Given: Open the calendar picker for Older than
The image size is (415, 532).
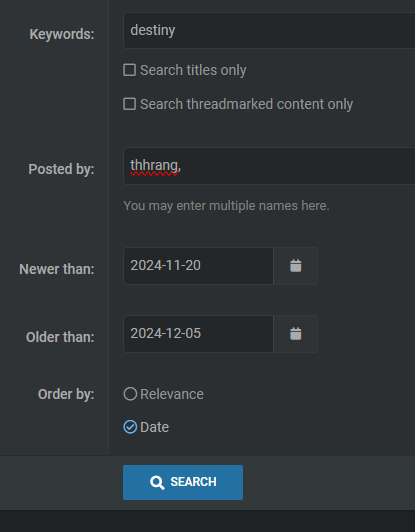Looking at the screenshot, I should (x=296, y=334).
